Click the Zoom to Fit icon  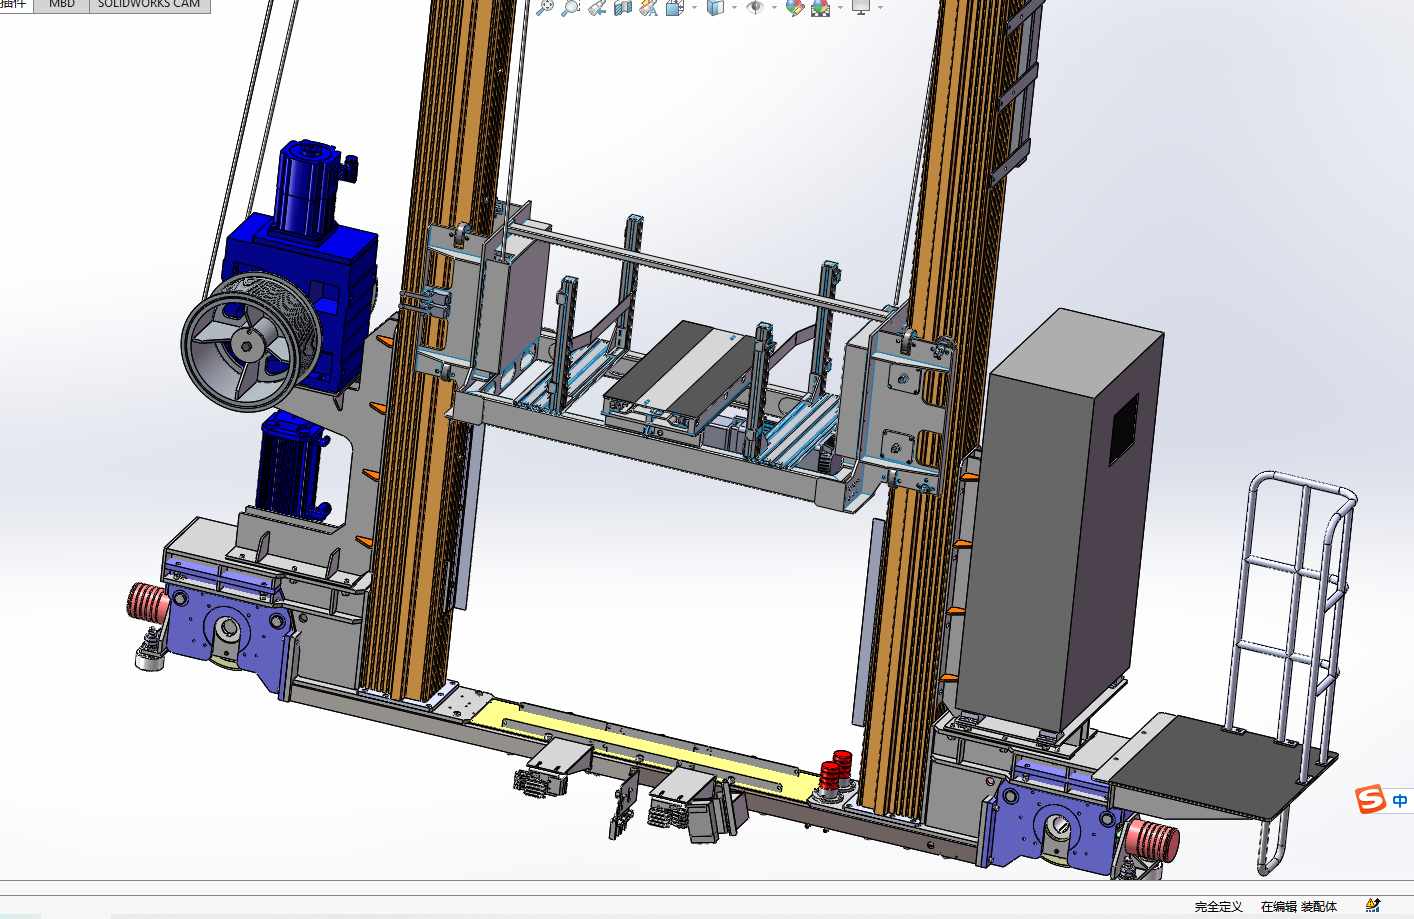545,6
